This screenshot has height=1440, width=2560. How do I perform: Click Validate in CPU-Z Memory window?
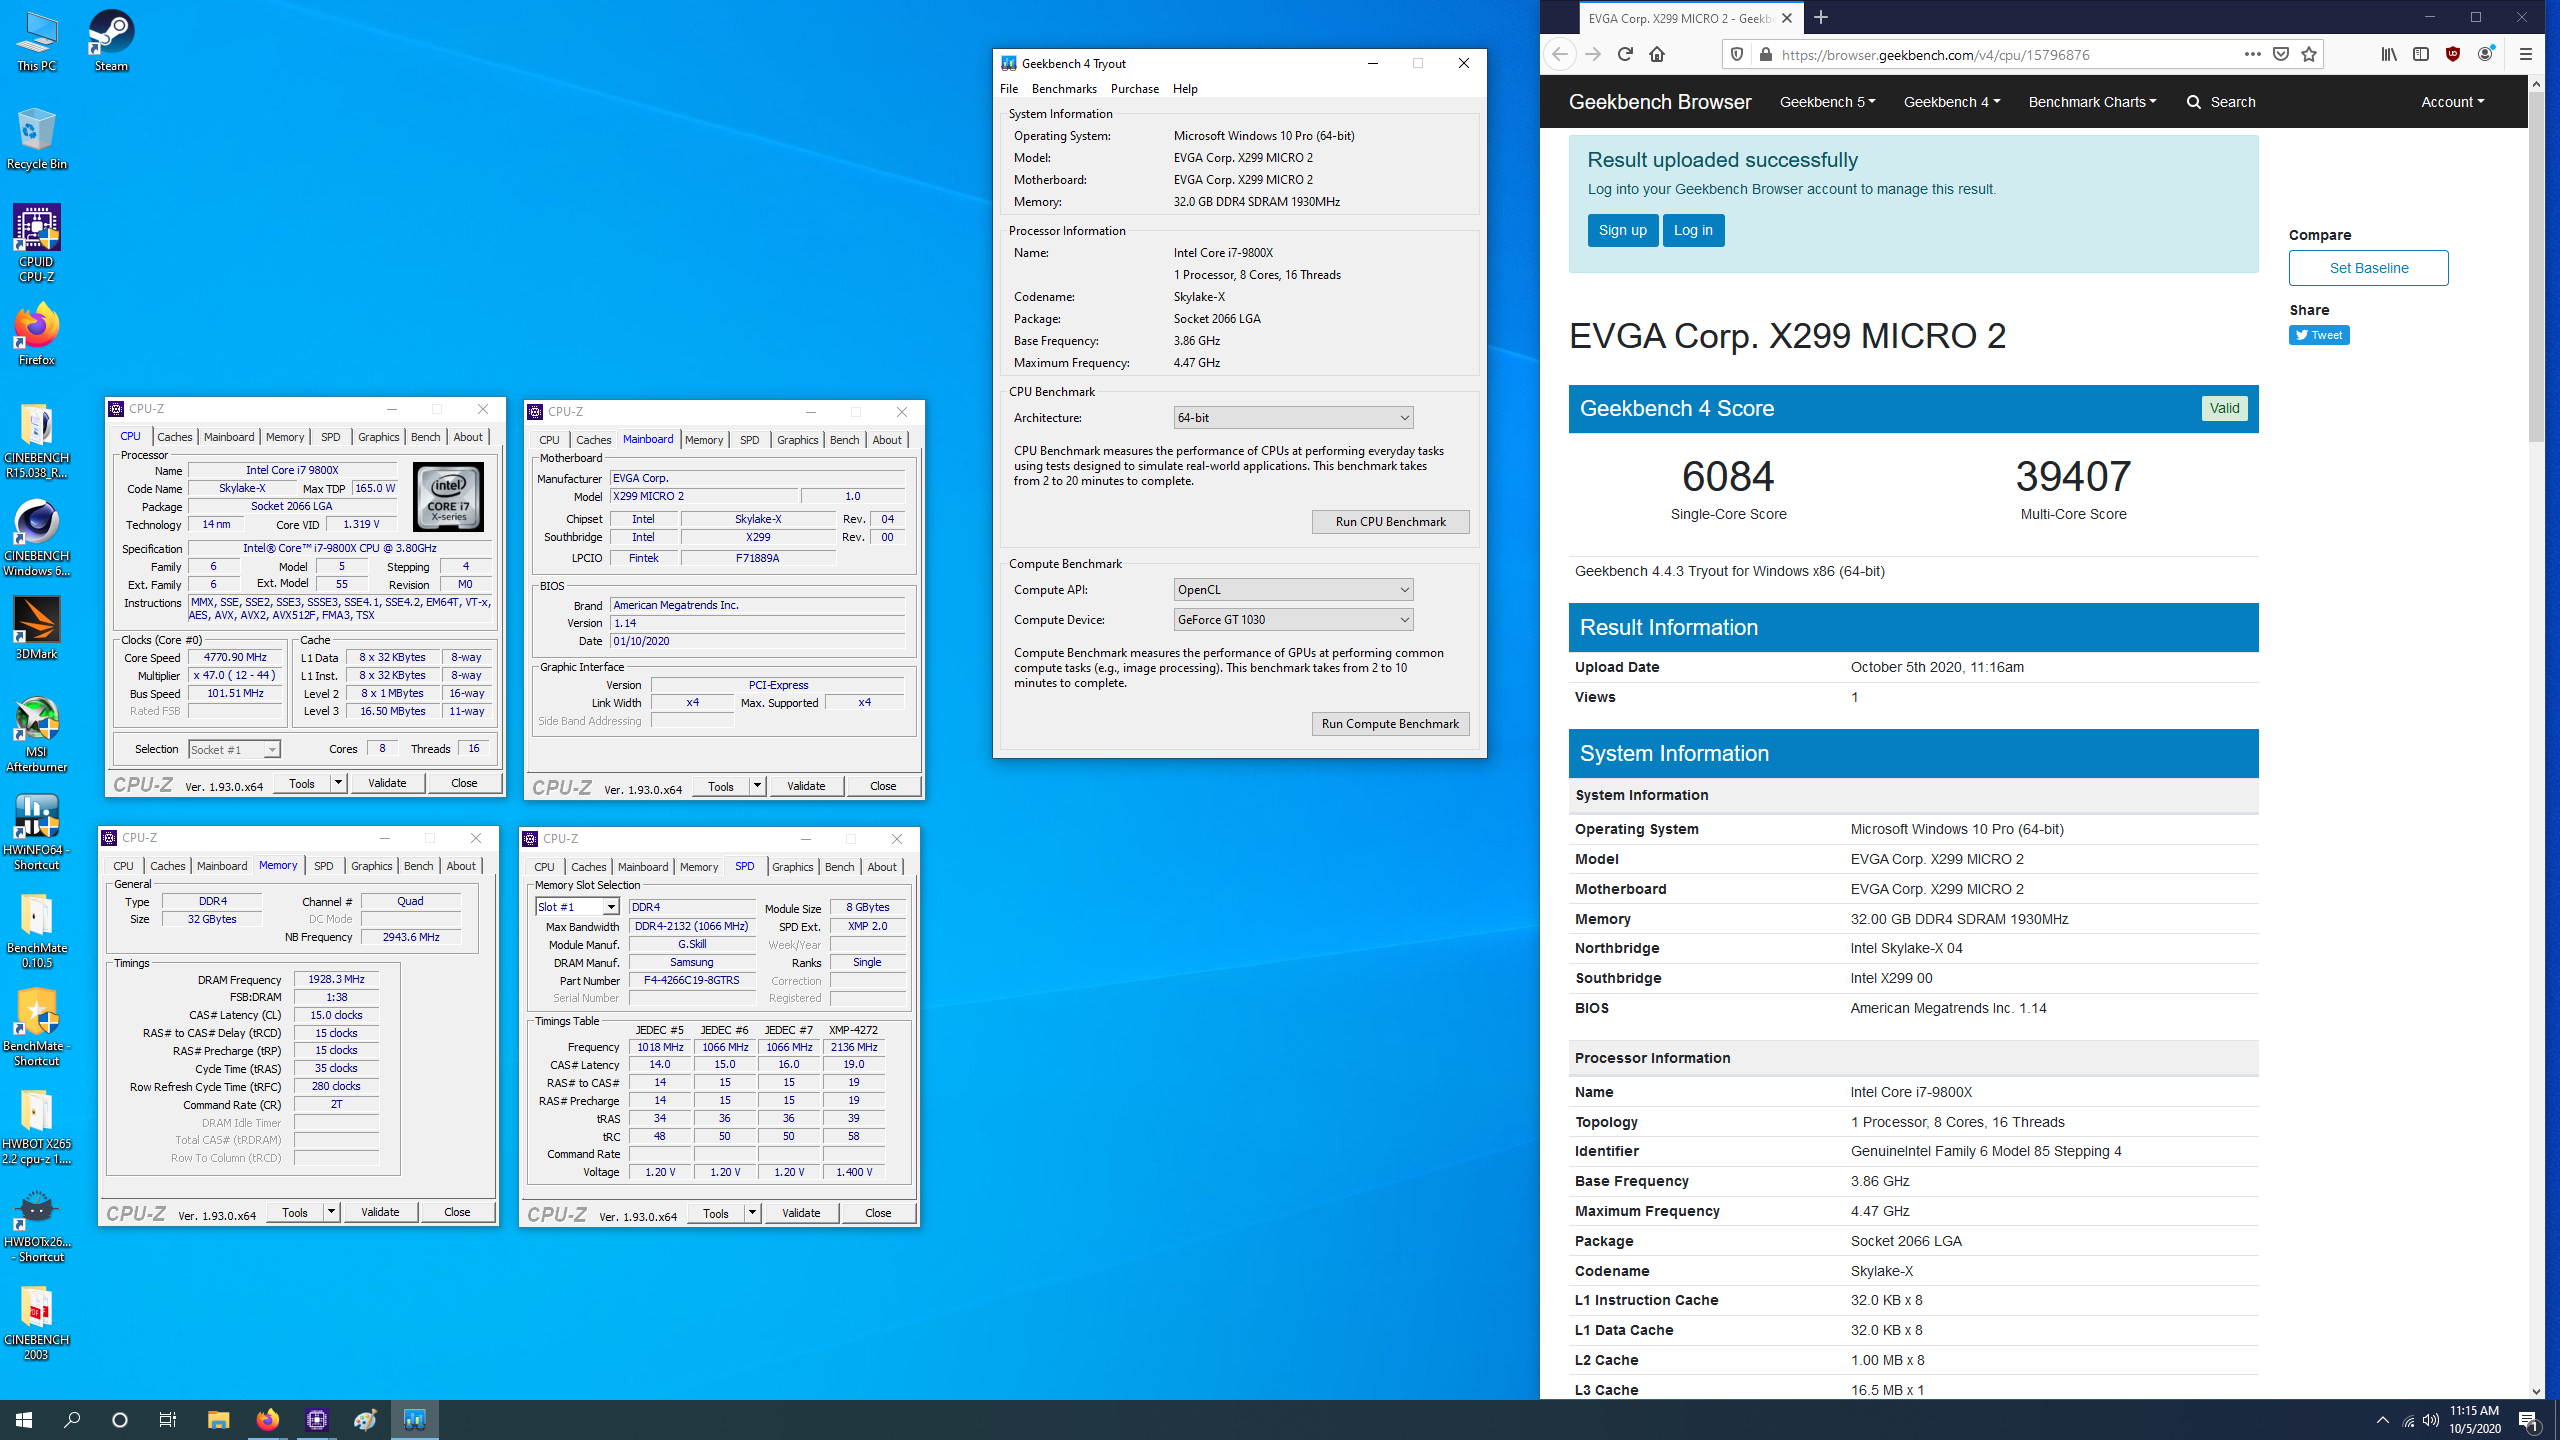click(380, 1212)
